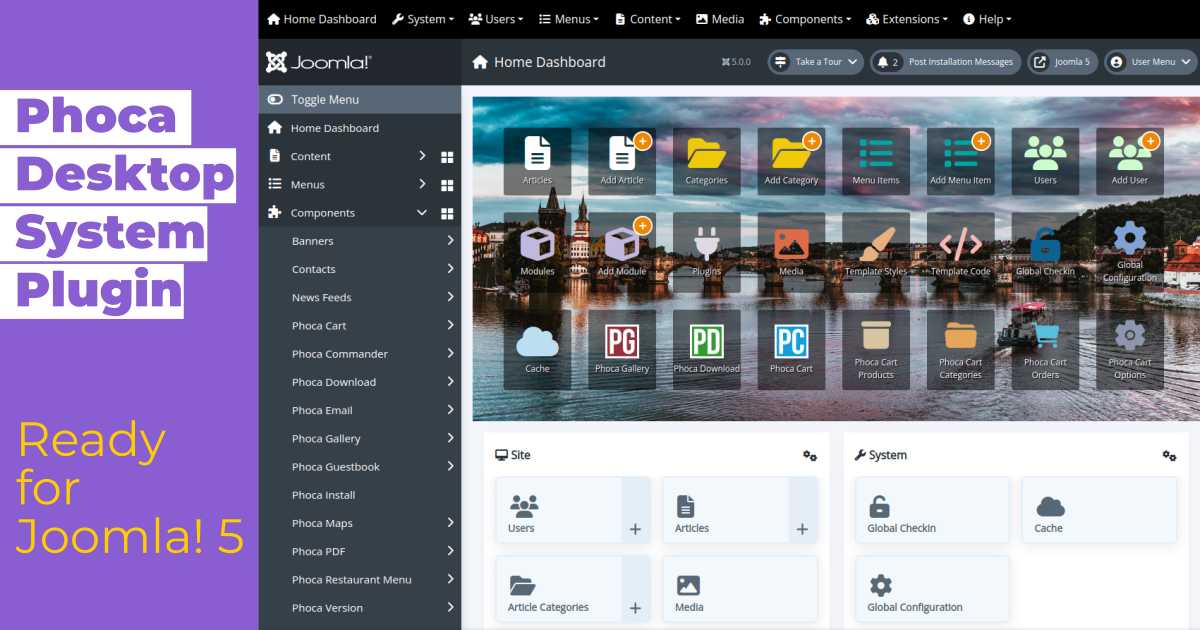The width and height of the screenshot is (1200, 630).
Task: Open the Phoca Cart PC icon
Action: pyautogui.click(x=791, y=349)
